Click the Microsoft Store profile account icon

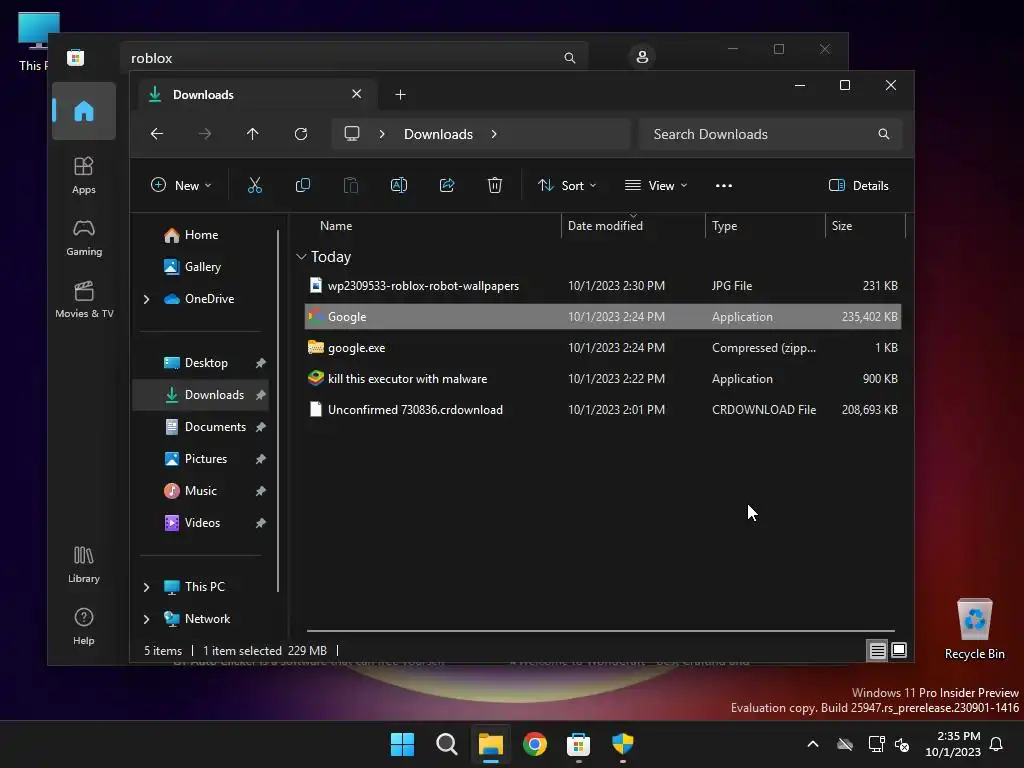[642, 57]
